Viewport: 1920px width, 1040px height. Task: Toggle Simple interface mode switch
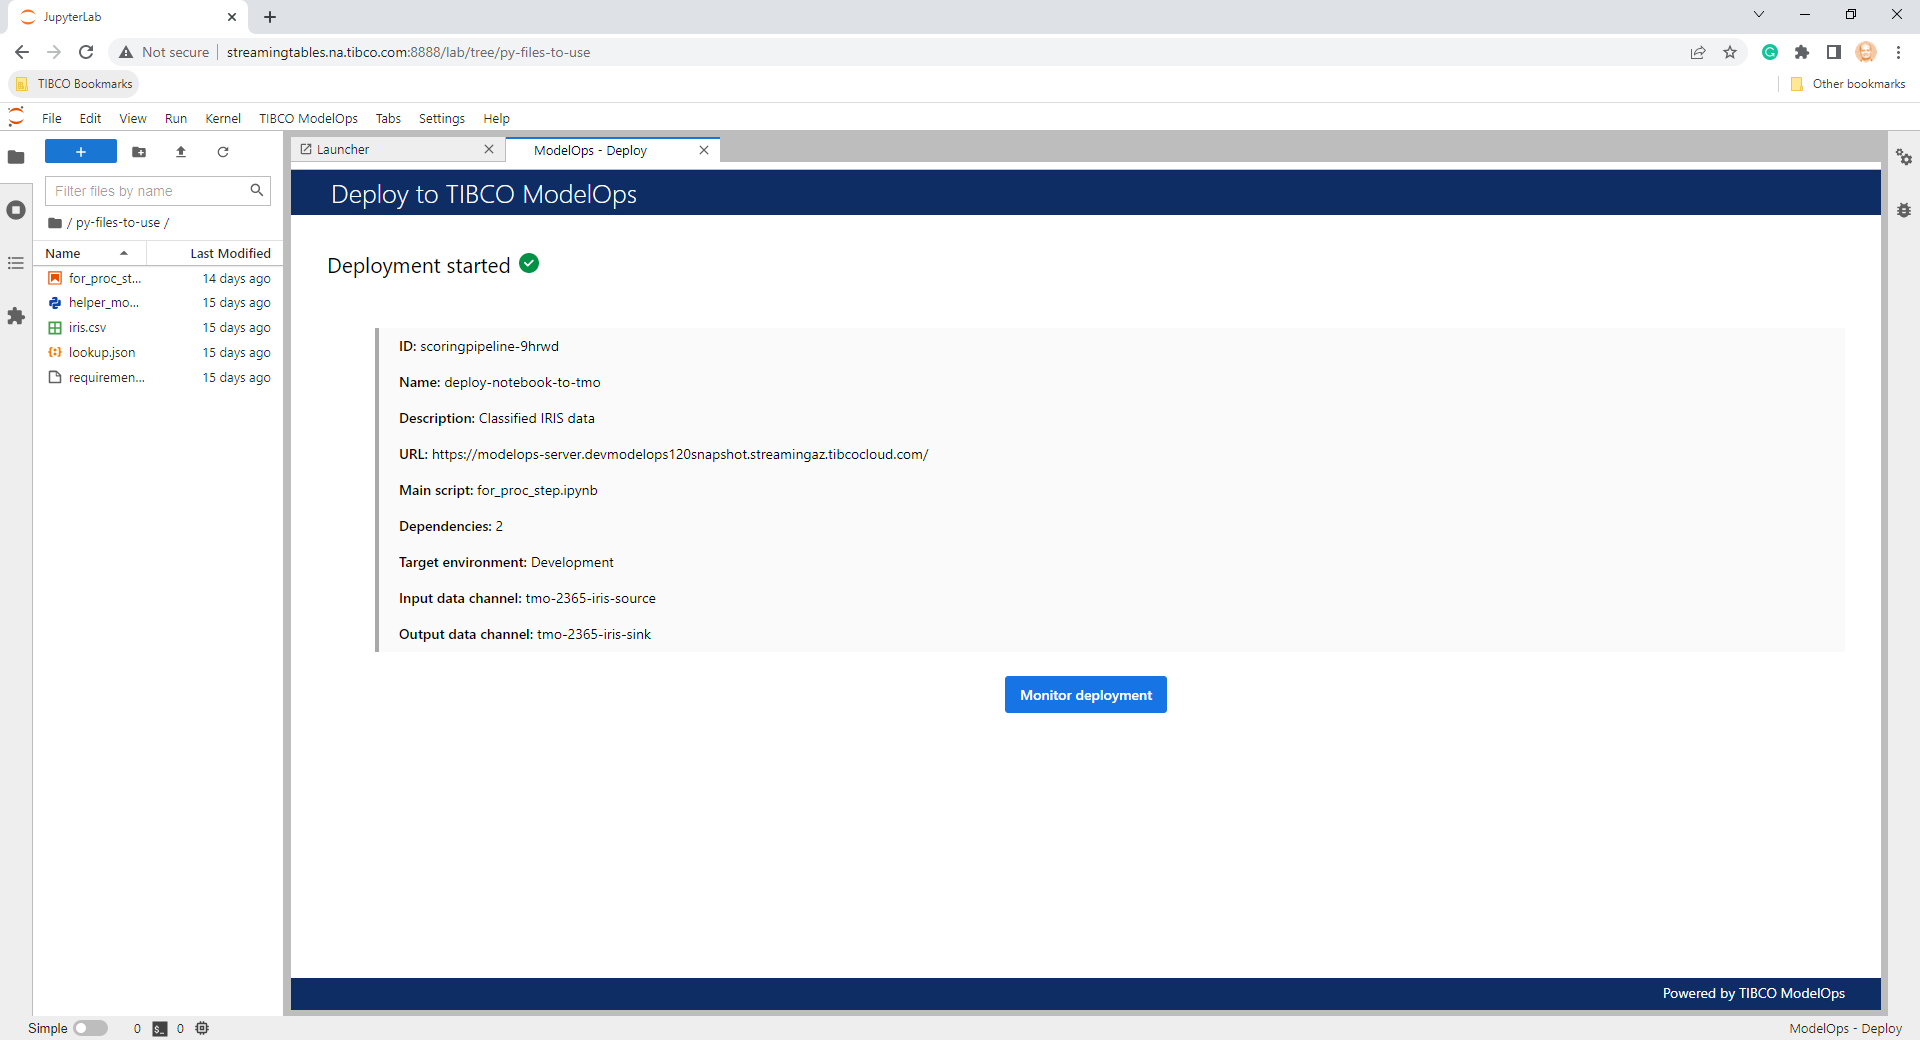tap(90, 1028)
